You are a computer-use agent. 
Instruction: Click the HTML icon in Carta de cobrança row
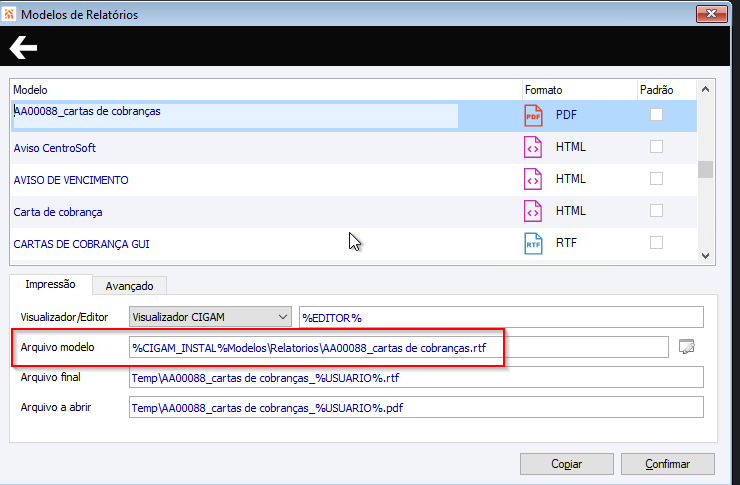tap(533, 211)
